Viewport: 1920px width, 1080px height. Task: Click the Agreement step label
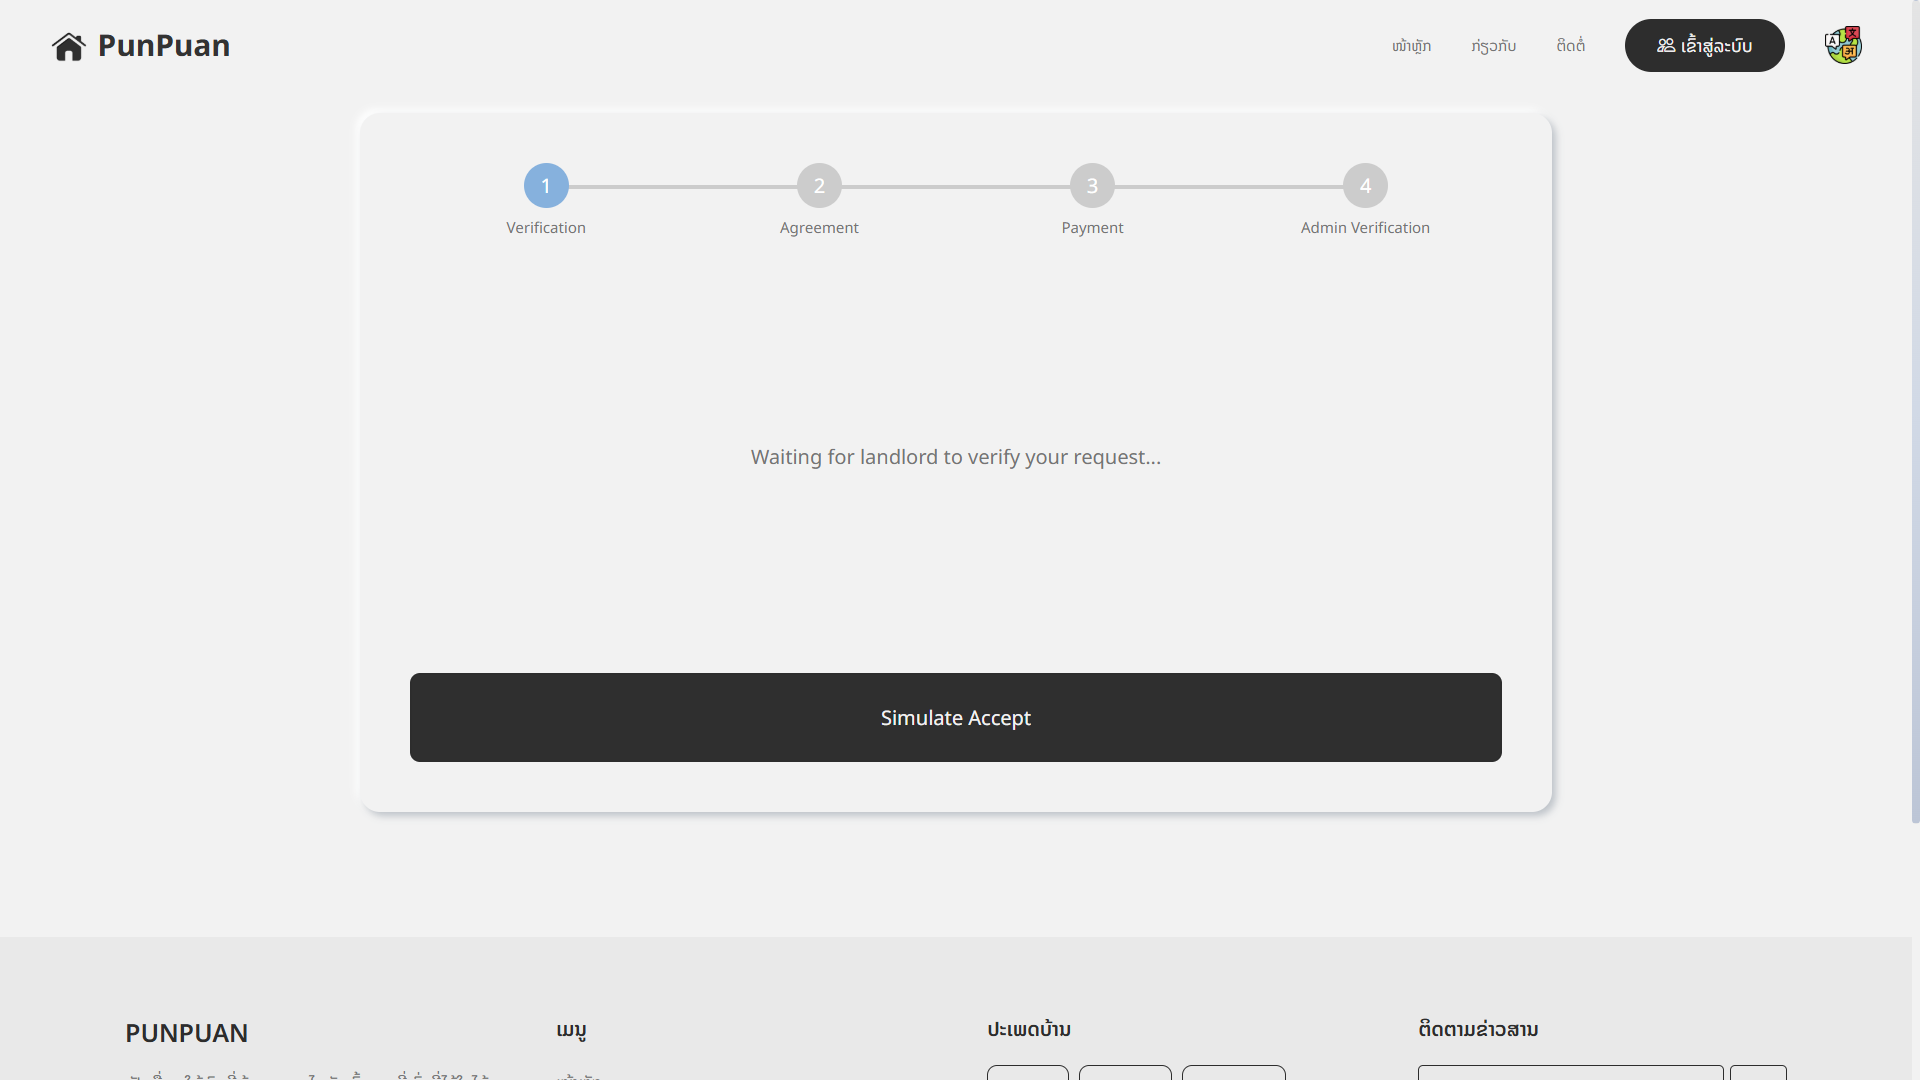coord(819,228)
